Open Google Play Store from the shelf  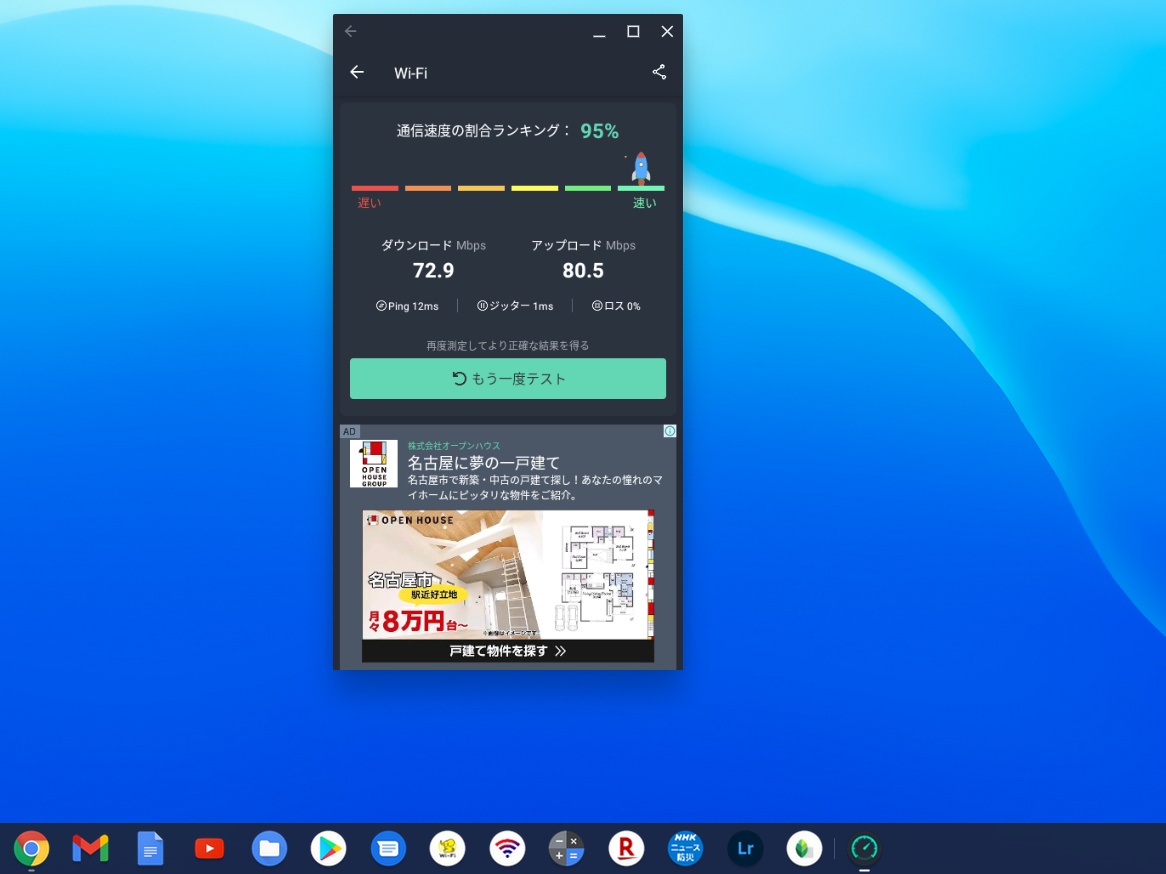pyautogui.click(x=329, y=848)
